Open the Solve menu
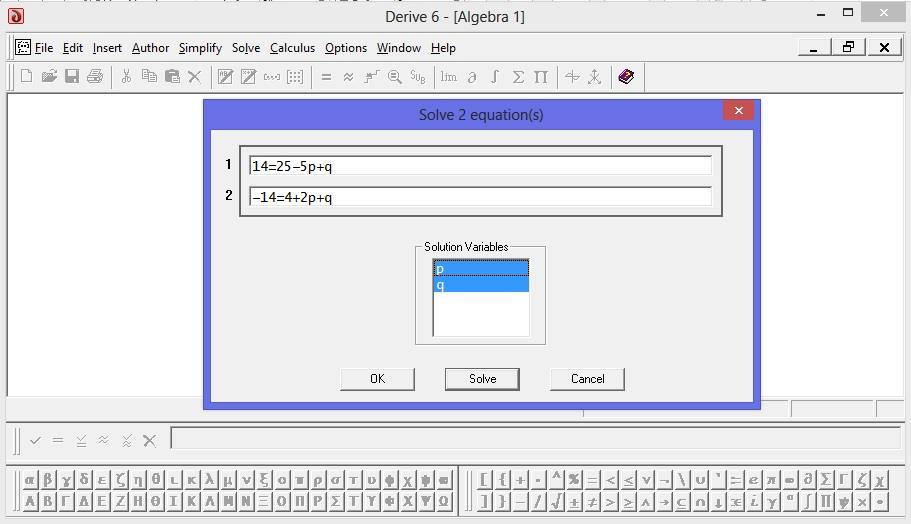 point(246,48)
